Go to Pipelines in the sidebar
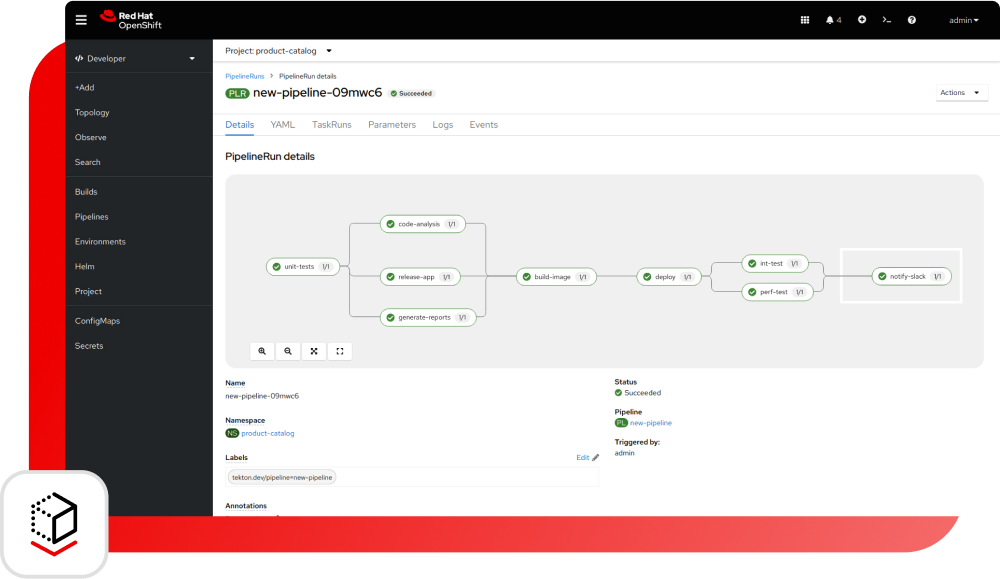 pos(91,216)
